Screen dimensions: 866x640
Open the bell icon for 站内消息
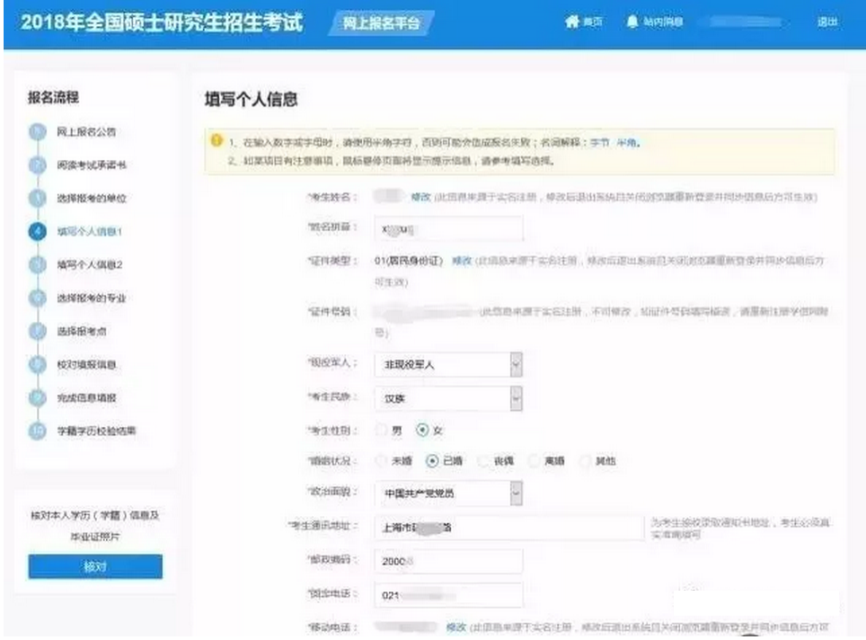(632, 22)
